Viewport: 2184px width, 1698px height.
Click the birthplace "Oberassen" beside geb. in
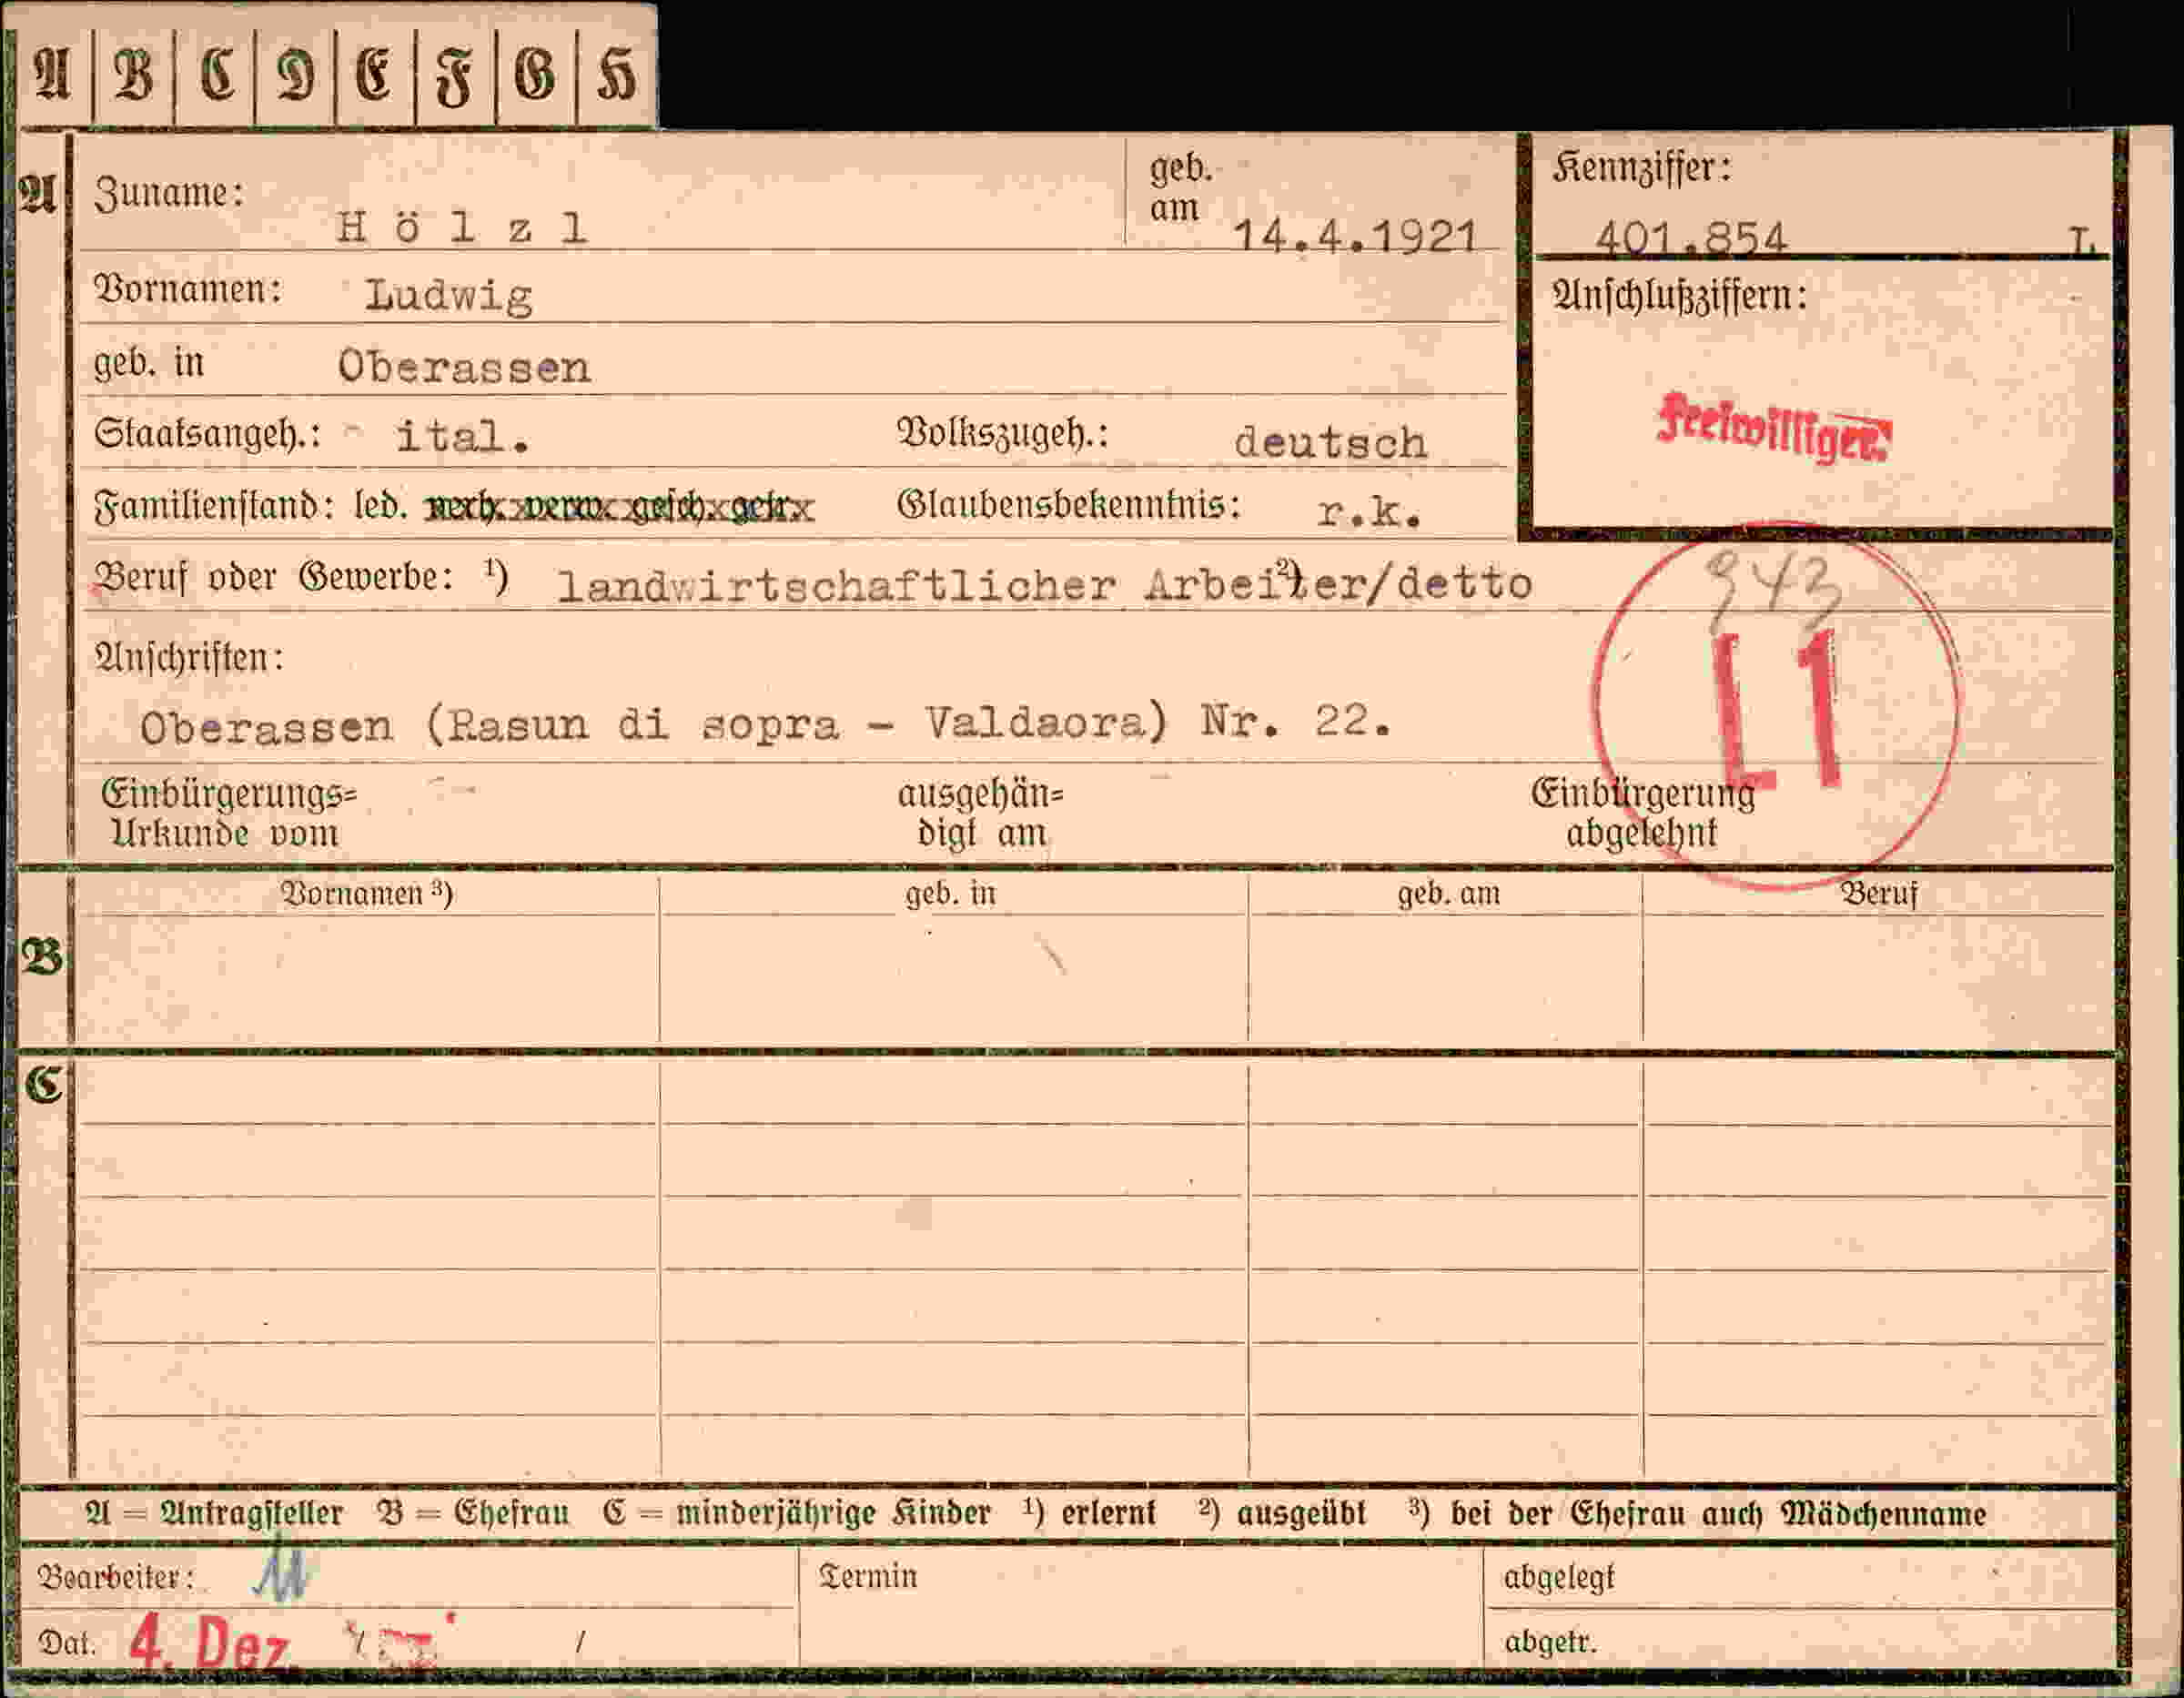click(464, 367)
